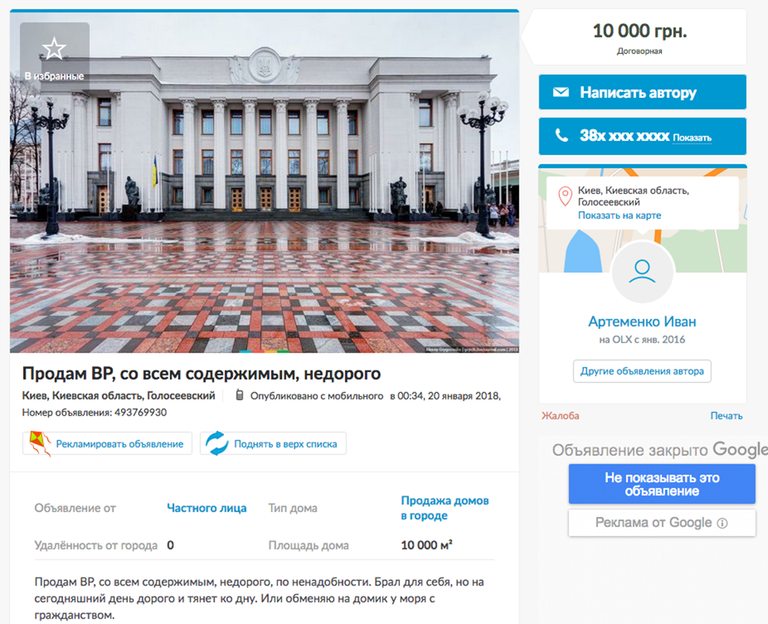Click the на OLX с янв. 2016 text

pos(642,339)
